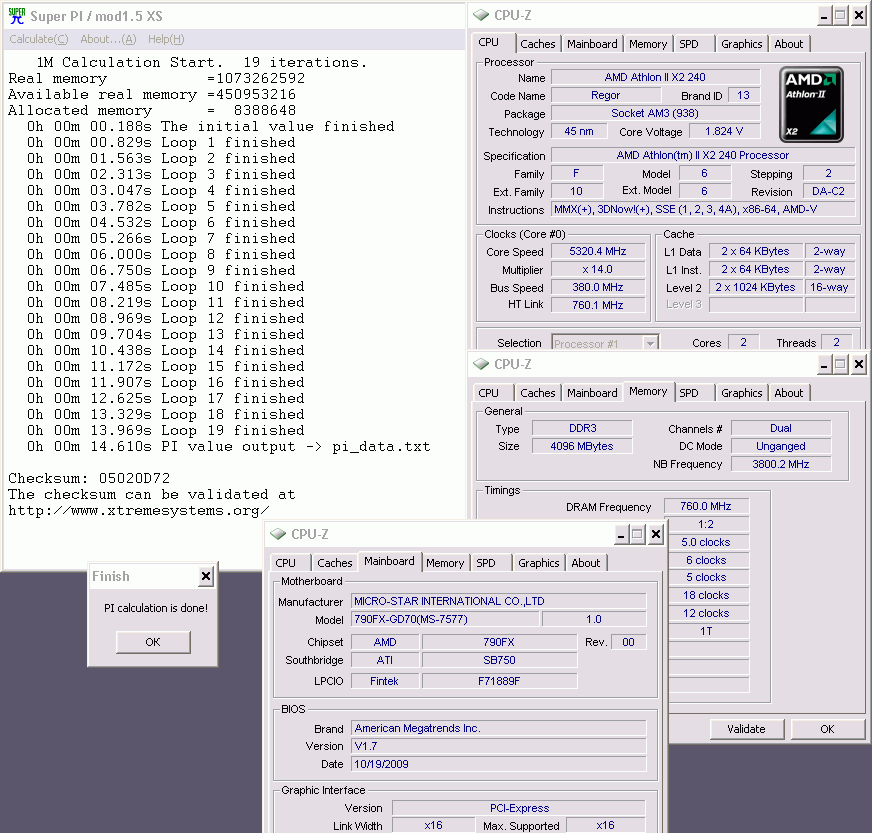This screenshot has height=833, width=872.
Task: Click the Bus Speed 380.0 MHz value
Action: [598, 287]
